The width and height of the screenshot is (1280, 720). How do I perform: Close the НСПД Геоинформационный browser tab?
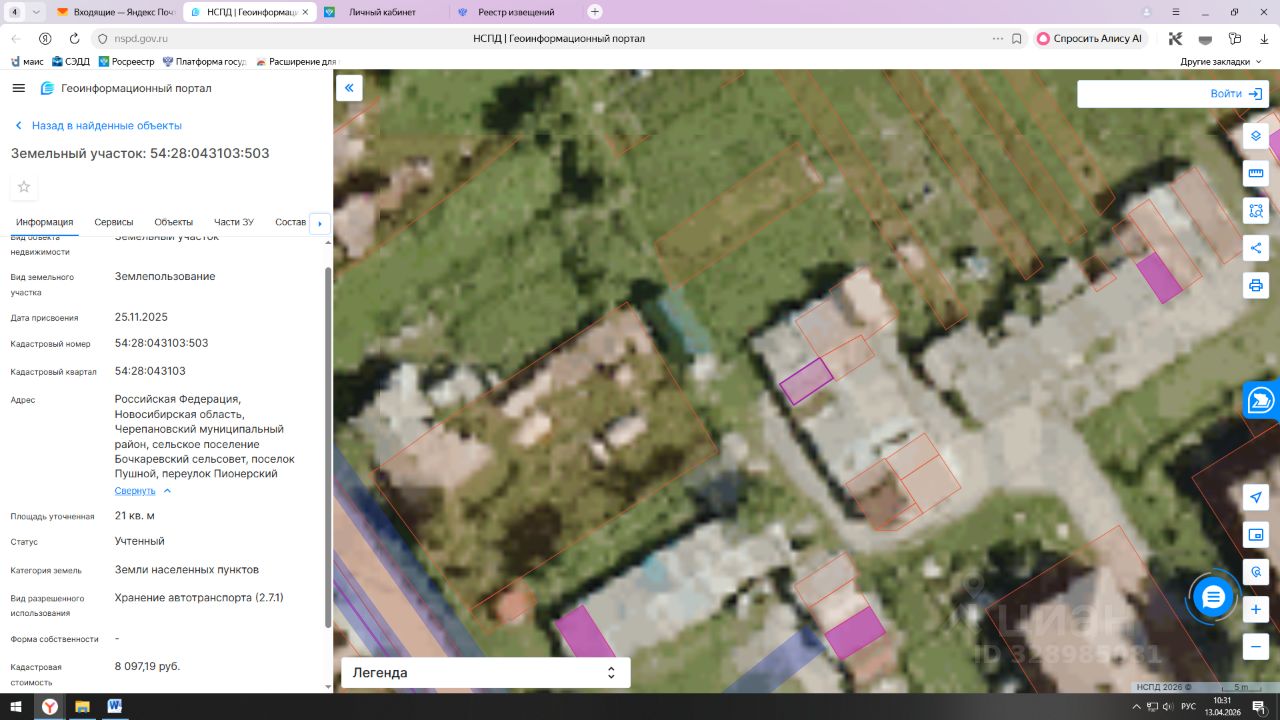click(x=305, y=12)
